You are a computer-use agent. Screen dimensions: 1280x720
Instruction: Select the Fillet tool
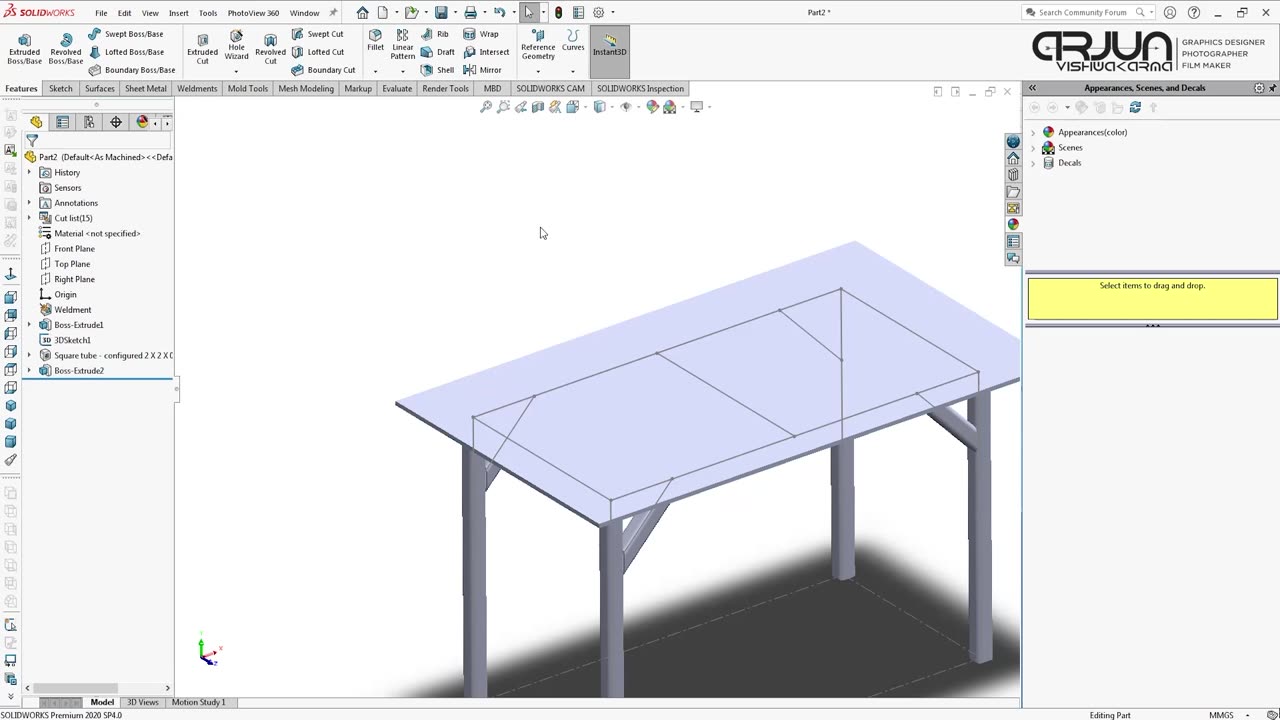pos(375,40)
